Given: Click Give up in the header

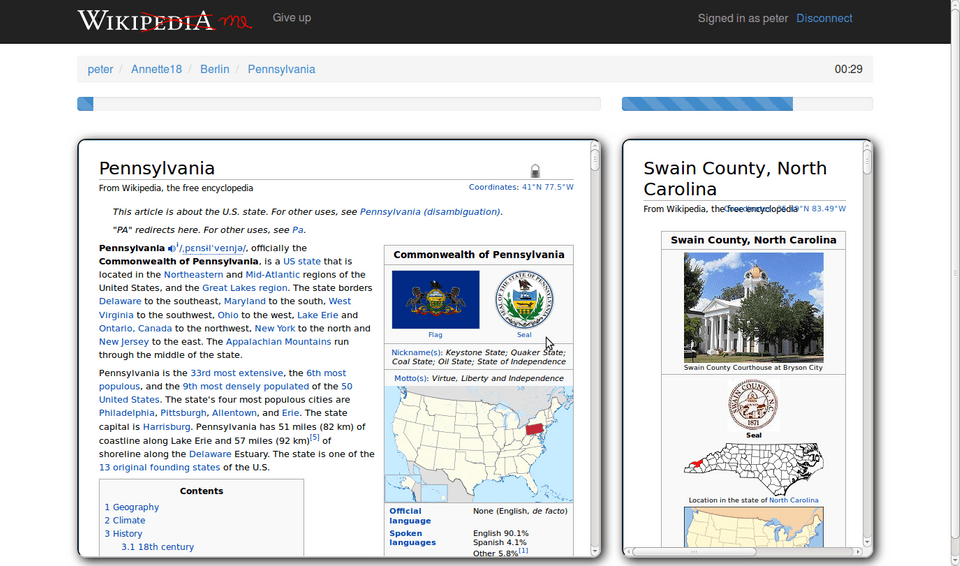Looking at the screenshot, I should [291, 18].
